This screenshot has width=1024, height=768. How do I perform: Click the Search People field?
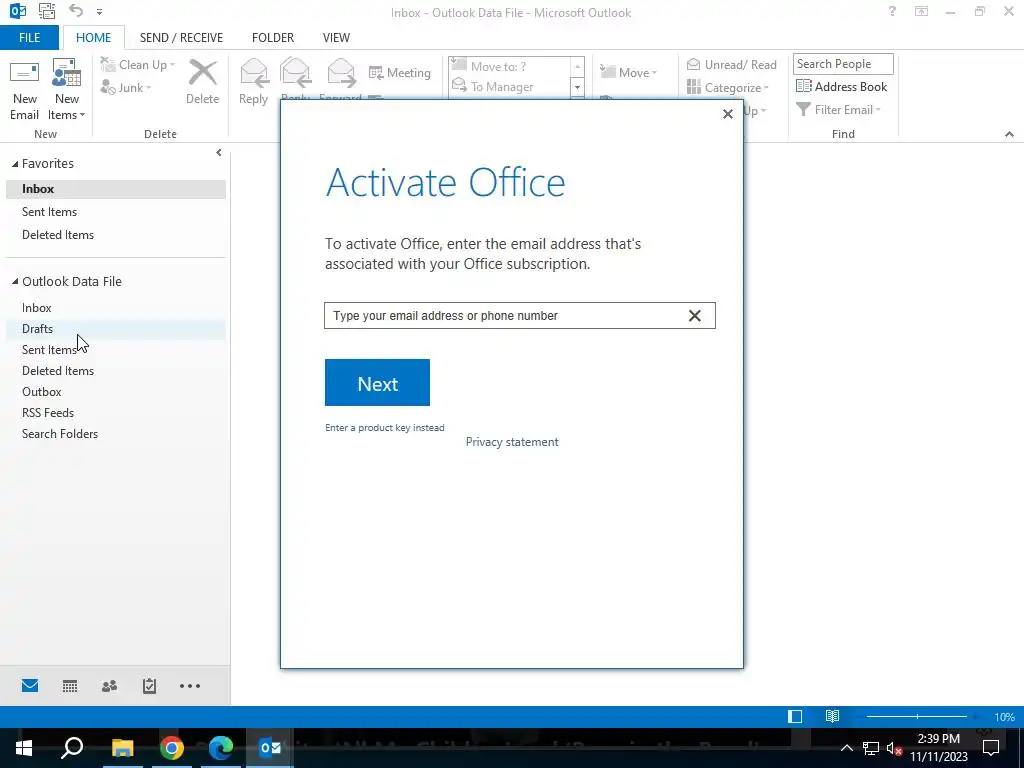[842, 64]
